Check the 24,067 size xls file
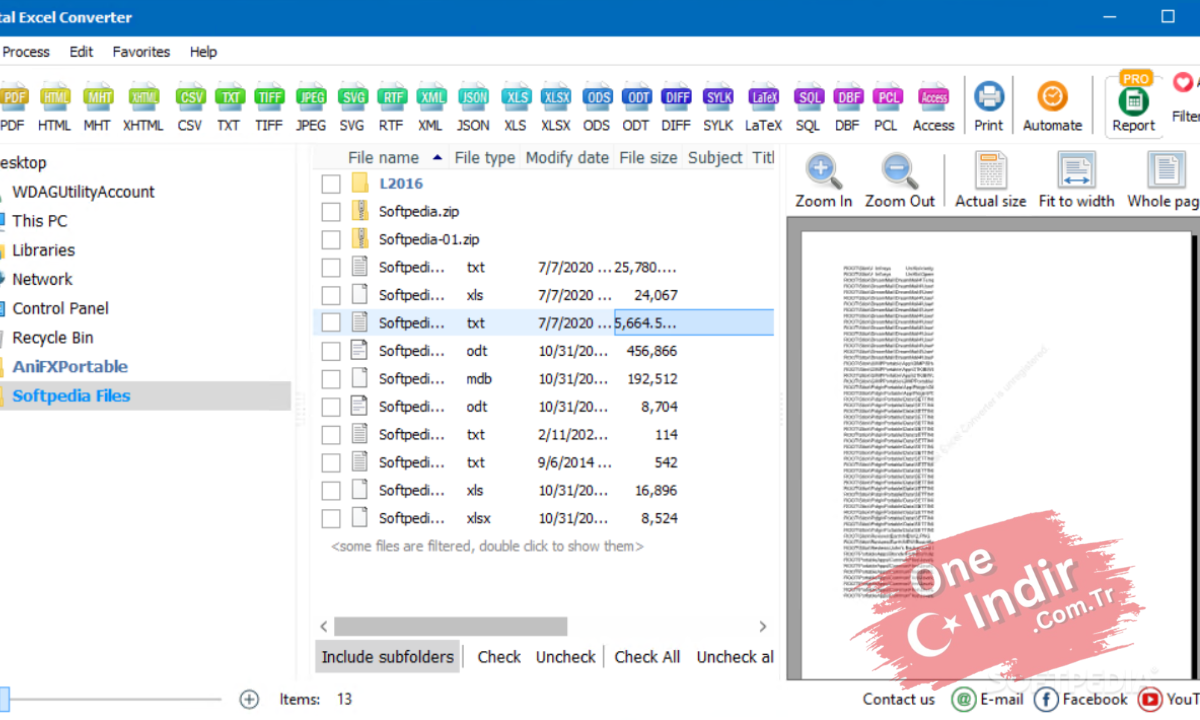This screenshot has height=720, width=1200. click(x=331, y=296)
